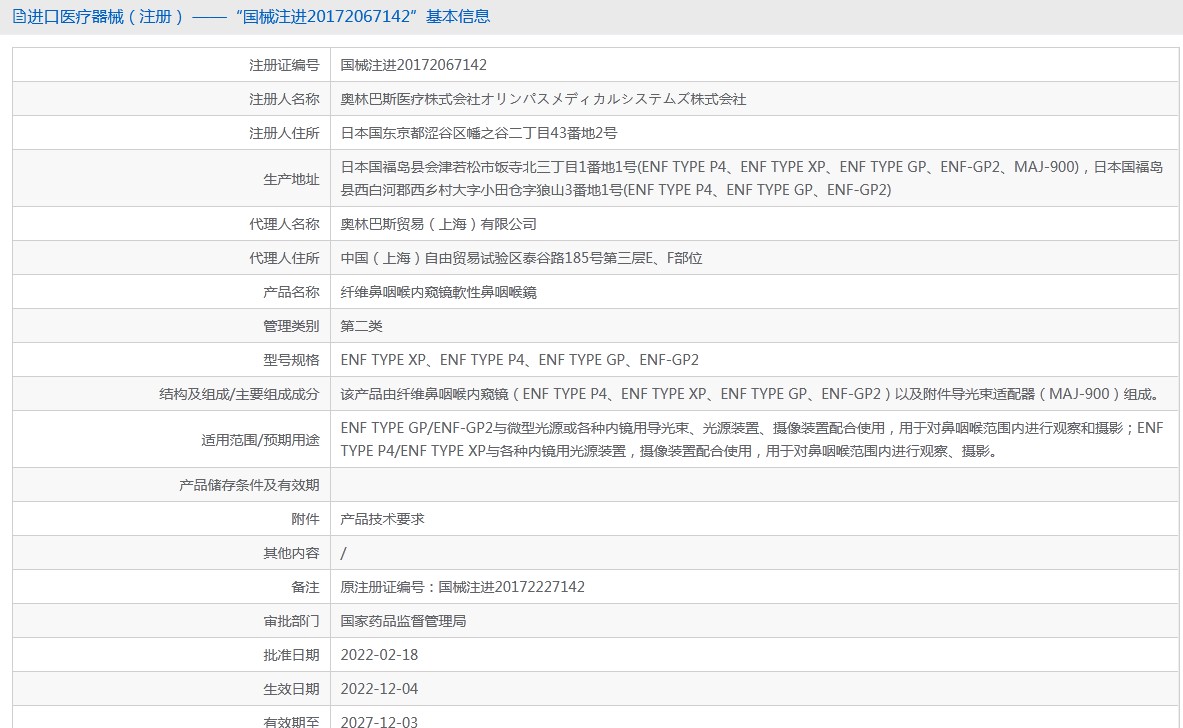The image size is (1183, 728).
Task: Select the approval date 2022-02-18
Action: (x=379, y=655)
